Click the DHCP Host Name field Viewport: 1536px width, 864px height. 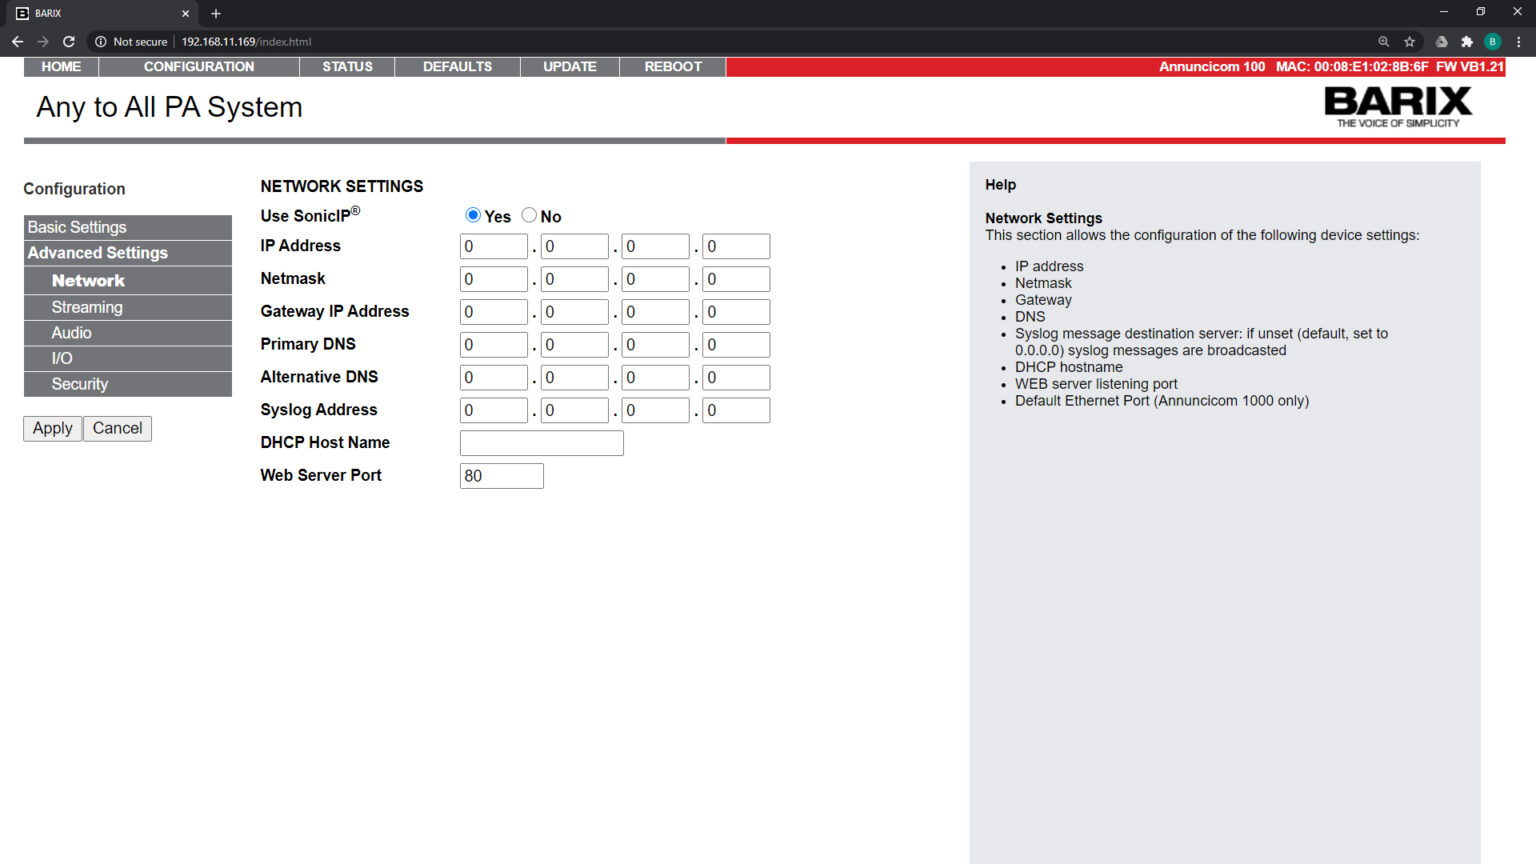point(541,443)
